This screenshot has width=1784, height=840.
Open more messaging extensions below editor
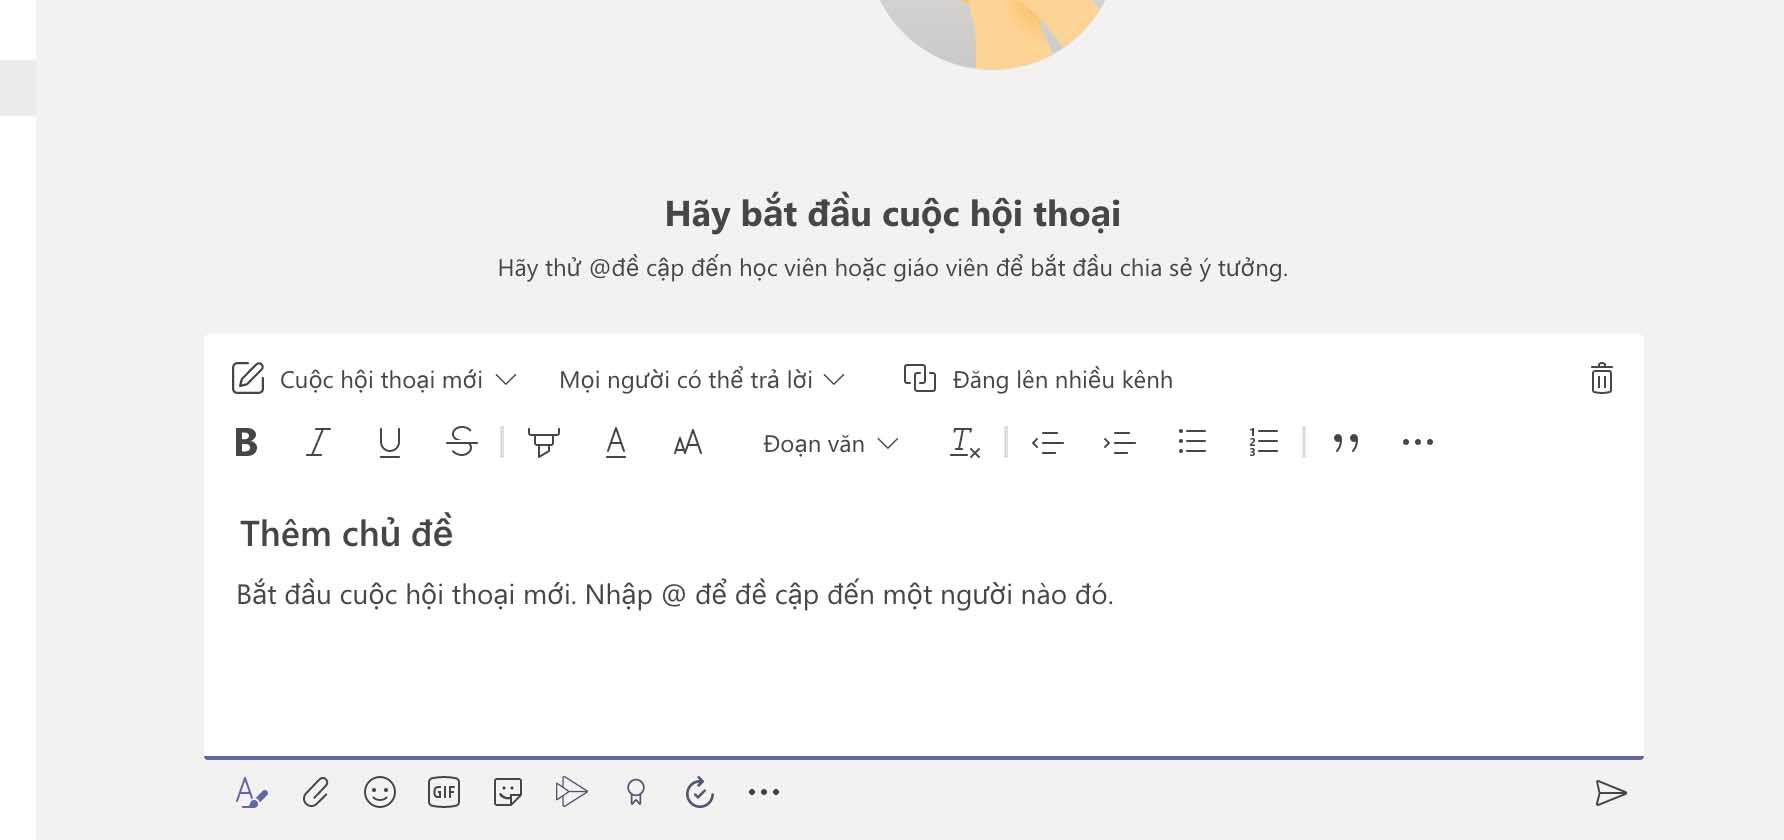[x=764, y=792]
